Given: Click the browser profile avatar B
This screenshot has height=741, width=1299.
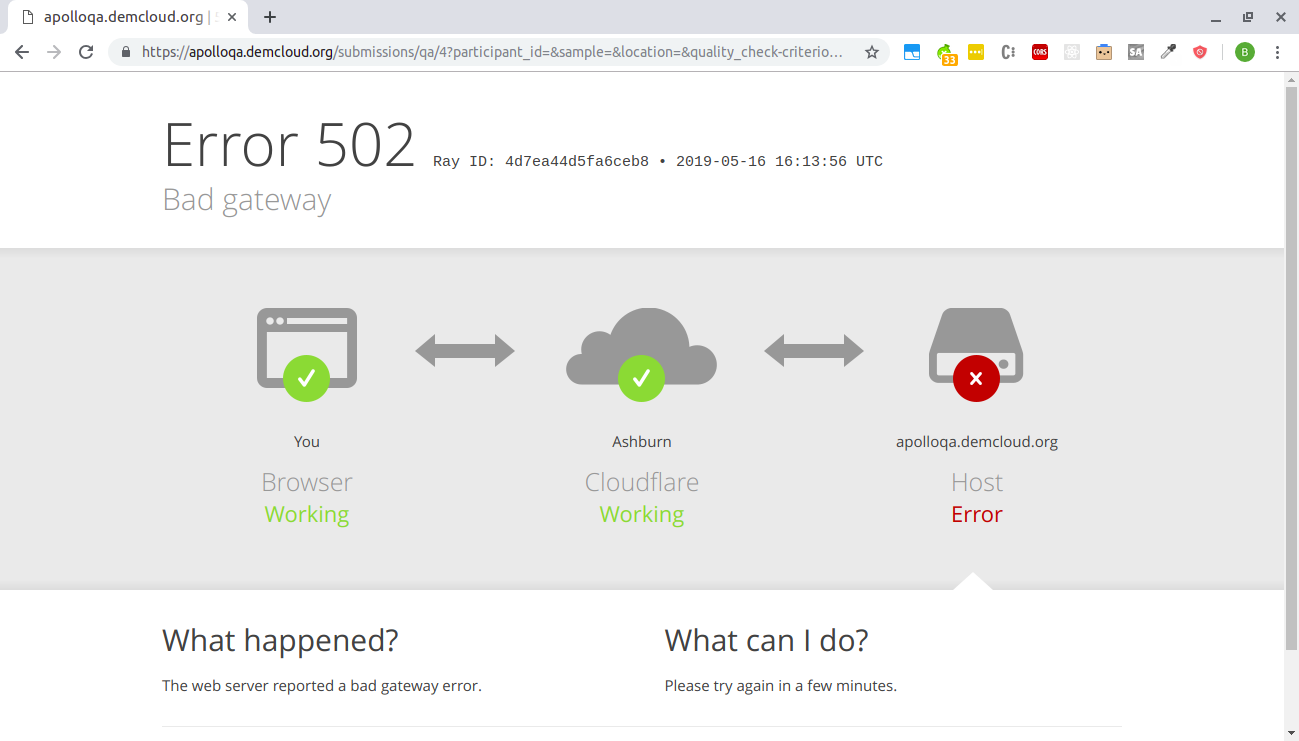Looking at the screenshot, I should click(1244, 52).
